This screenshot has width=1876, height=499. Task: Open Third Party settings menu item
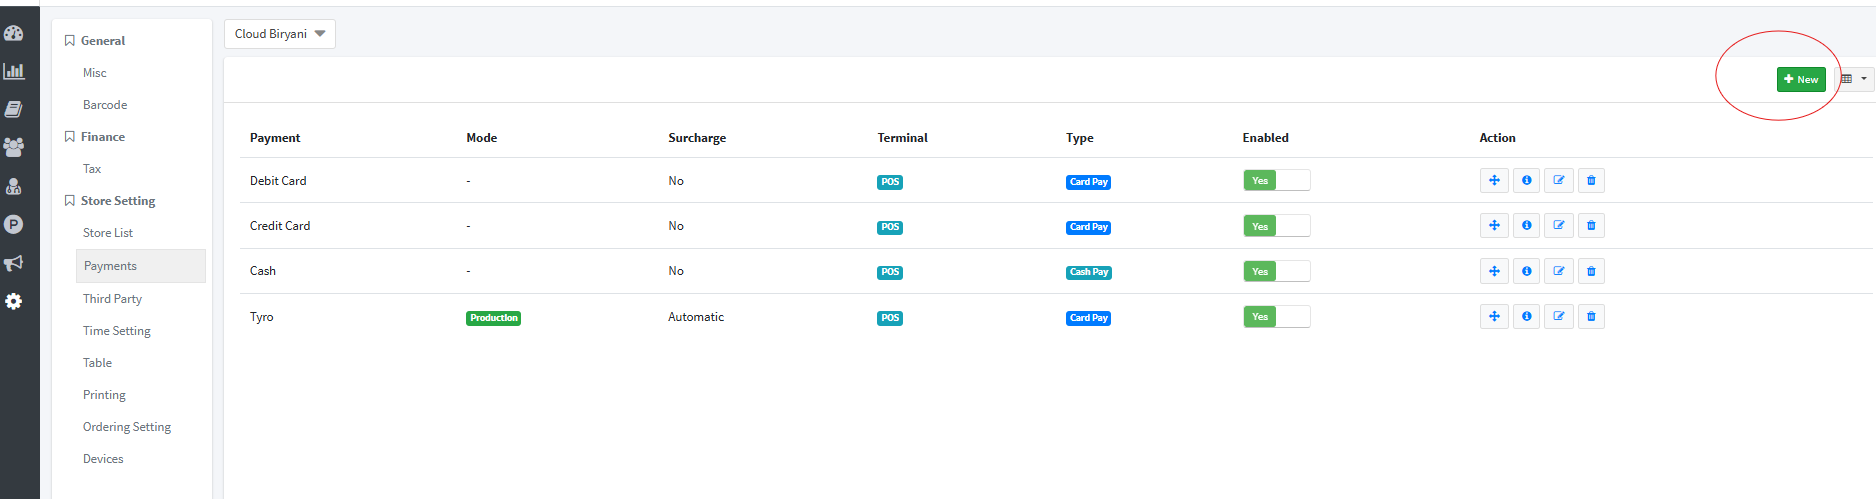[112, 299]
